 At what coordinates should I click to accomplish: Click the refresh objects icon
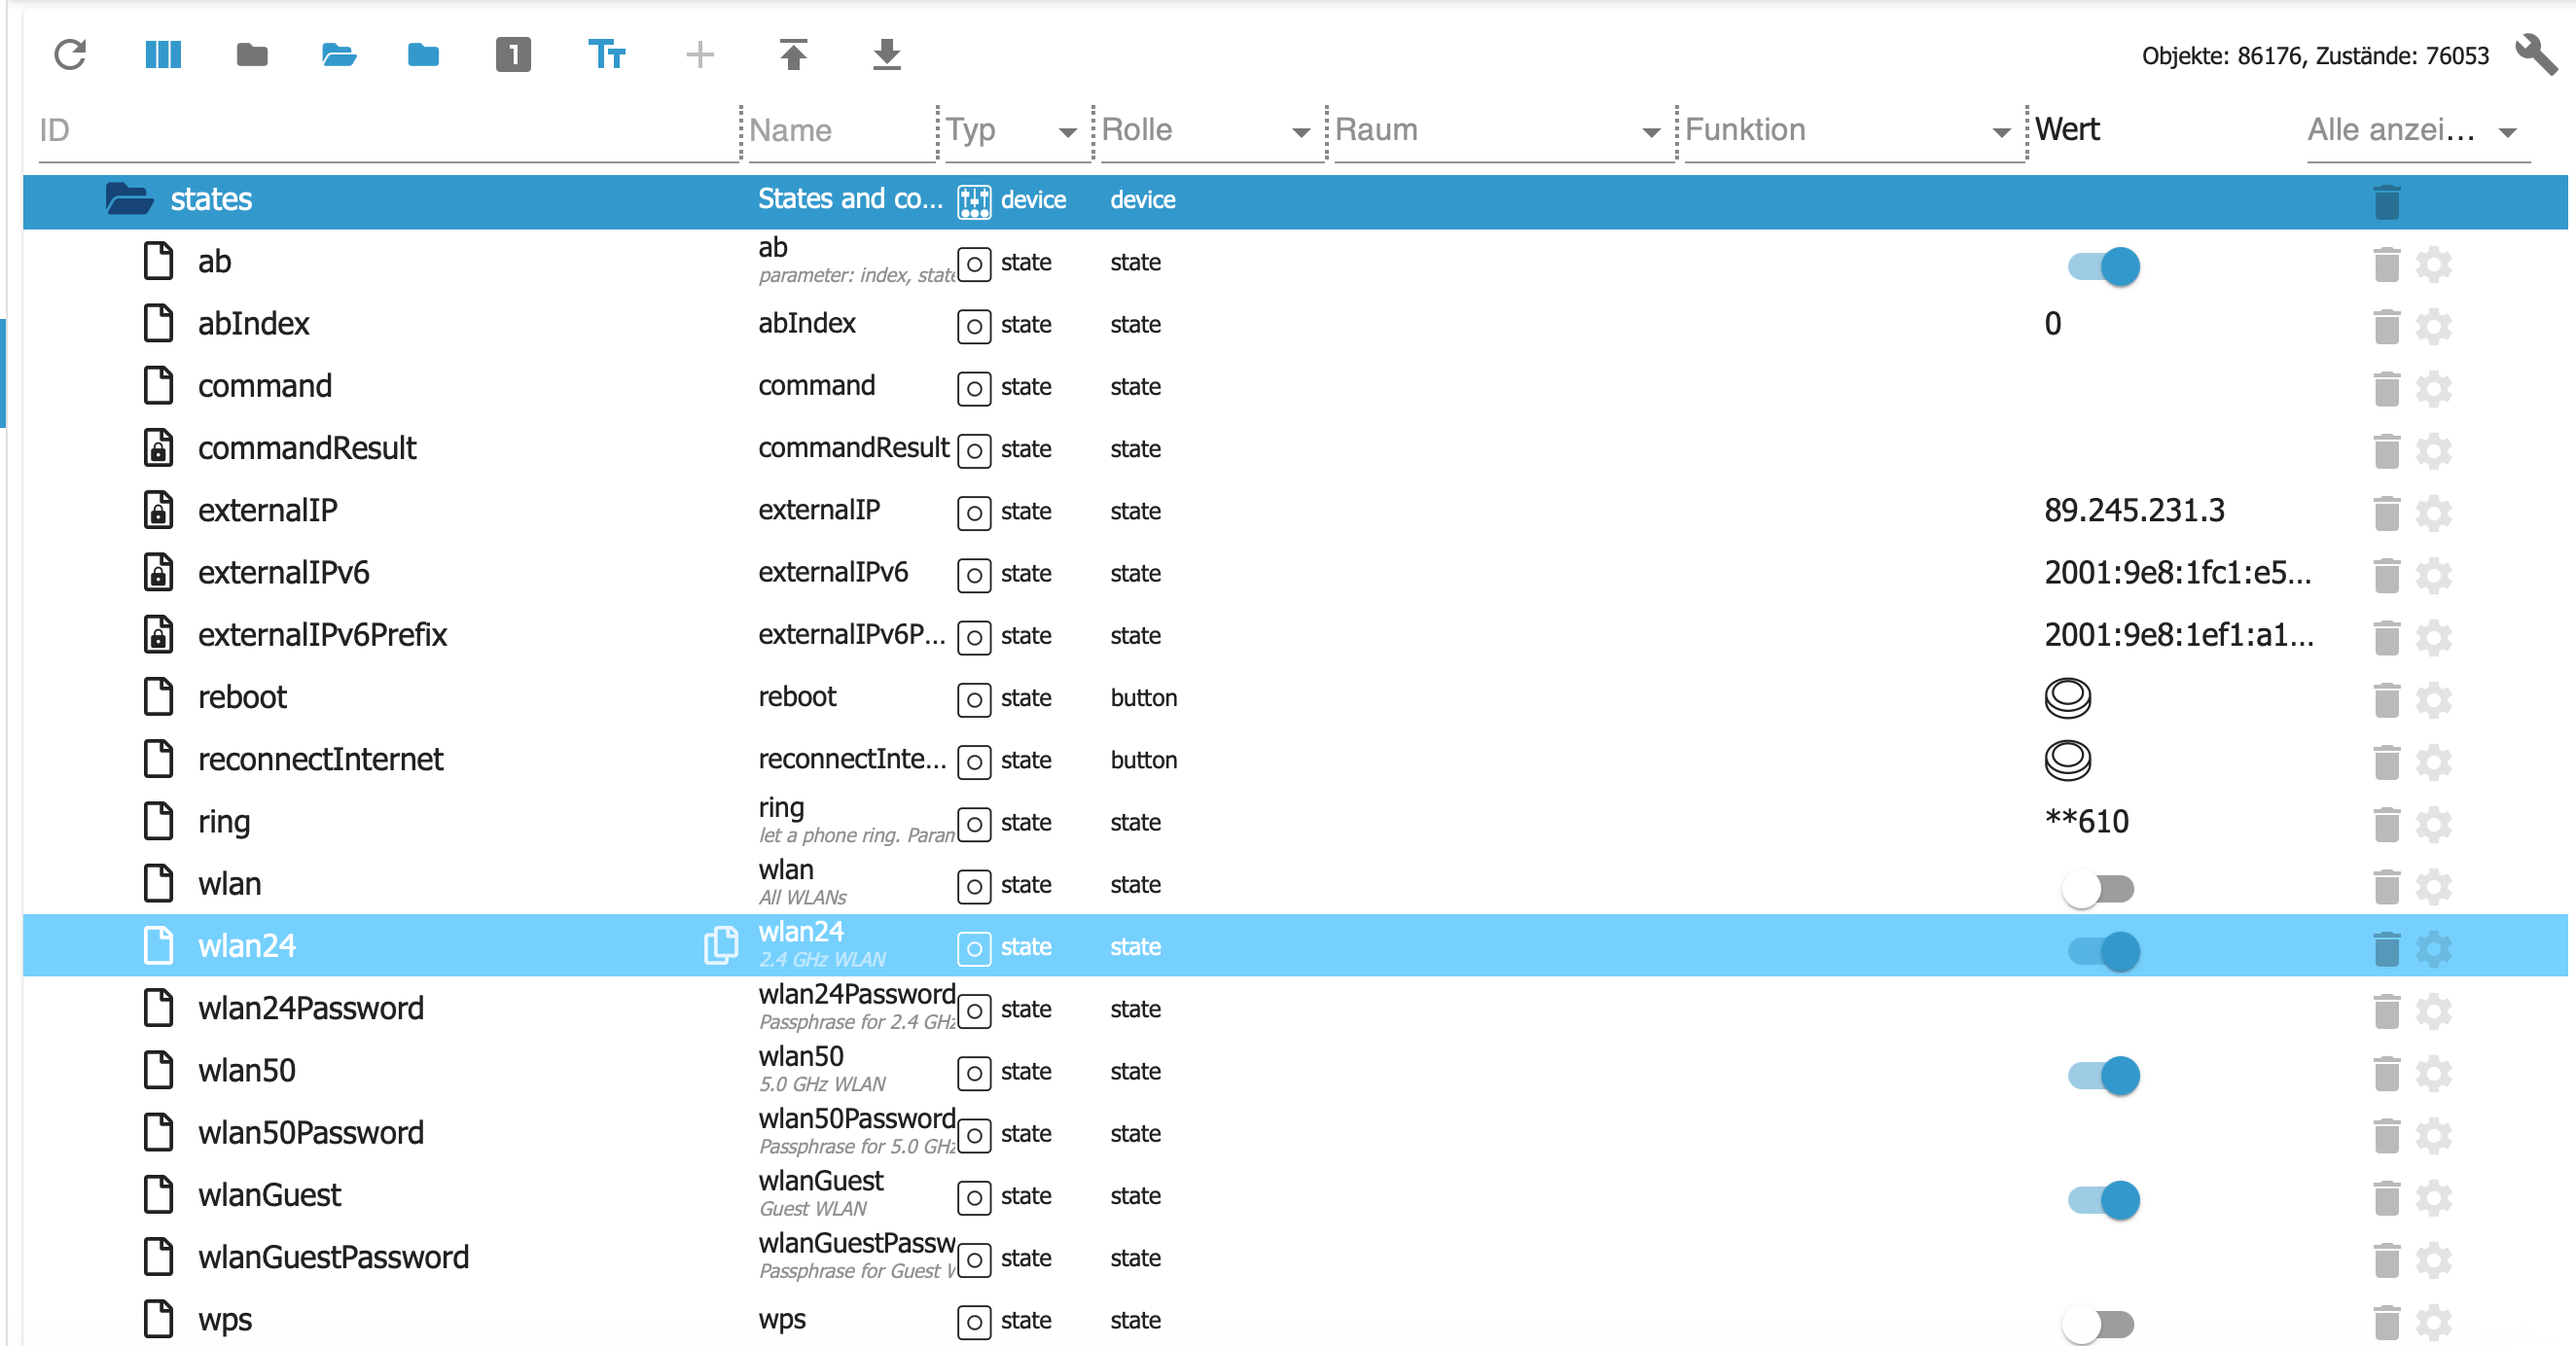click(x=70, y=54)
